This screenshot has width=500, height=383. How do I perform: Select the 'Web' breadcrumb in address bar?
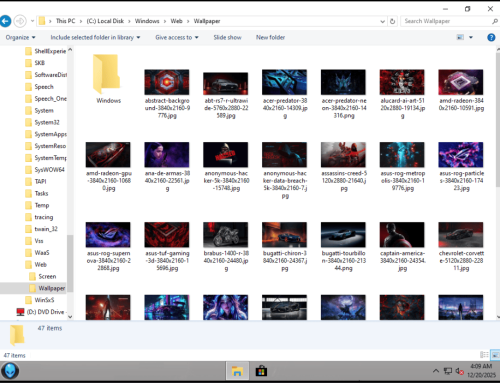click(x=176, y=21)
